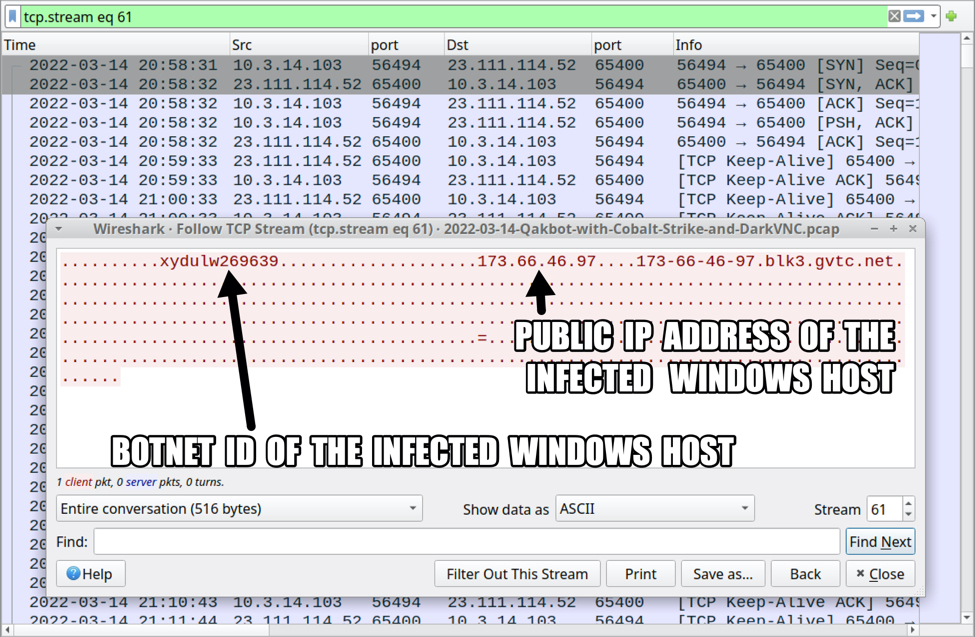975x637 pixels.
Task: Open the Show data as ASCII dropdown
Action: 655,509
